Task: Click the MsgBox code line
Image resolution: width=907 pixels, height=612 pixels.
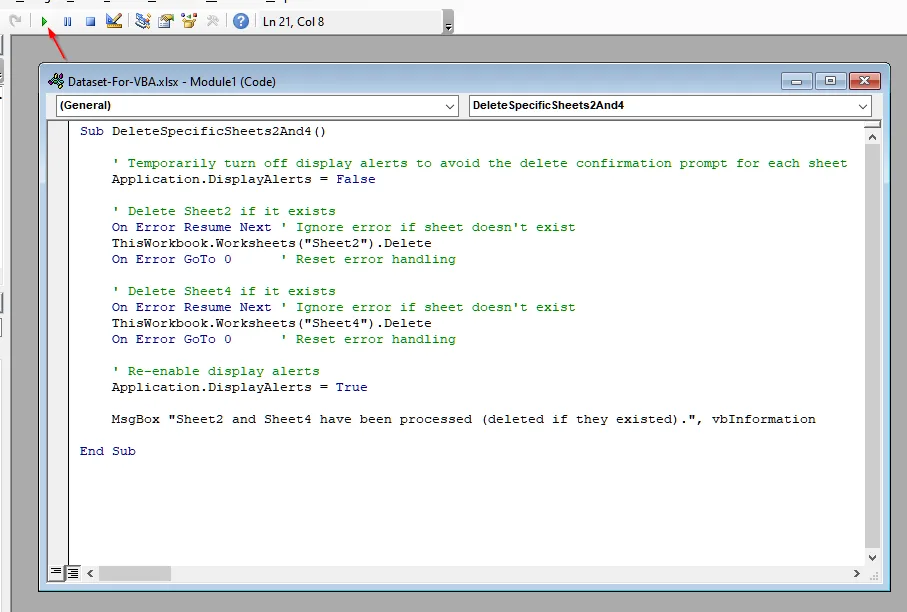Action: [x=463, y=419]
